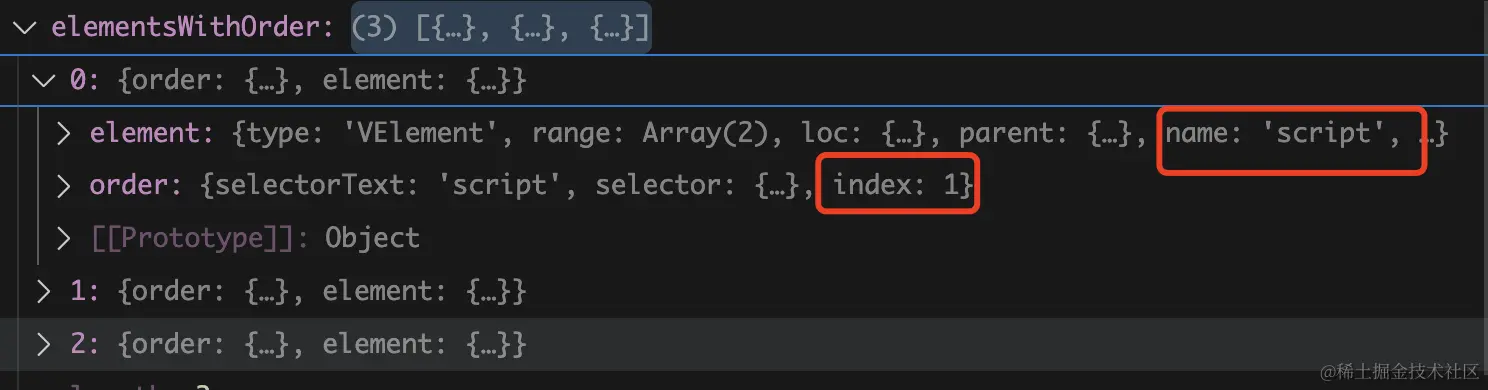Click the item 0 object preview text
The height and width of the screenshot is (390, 1488).
322,80
